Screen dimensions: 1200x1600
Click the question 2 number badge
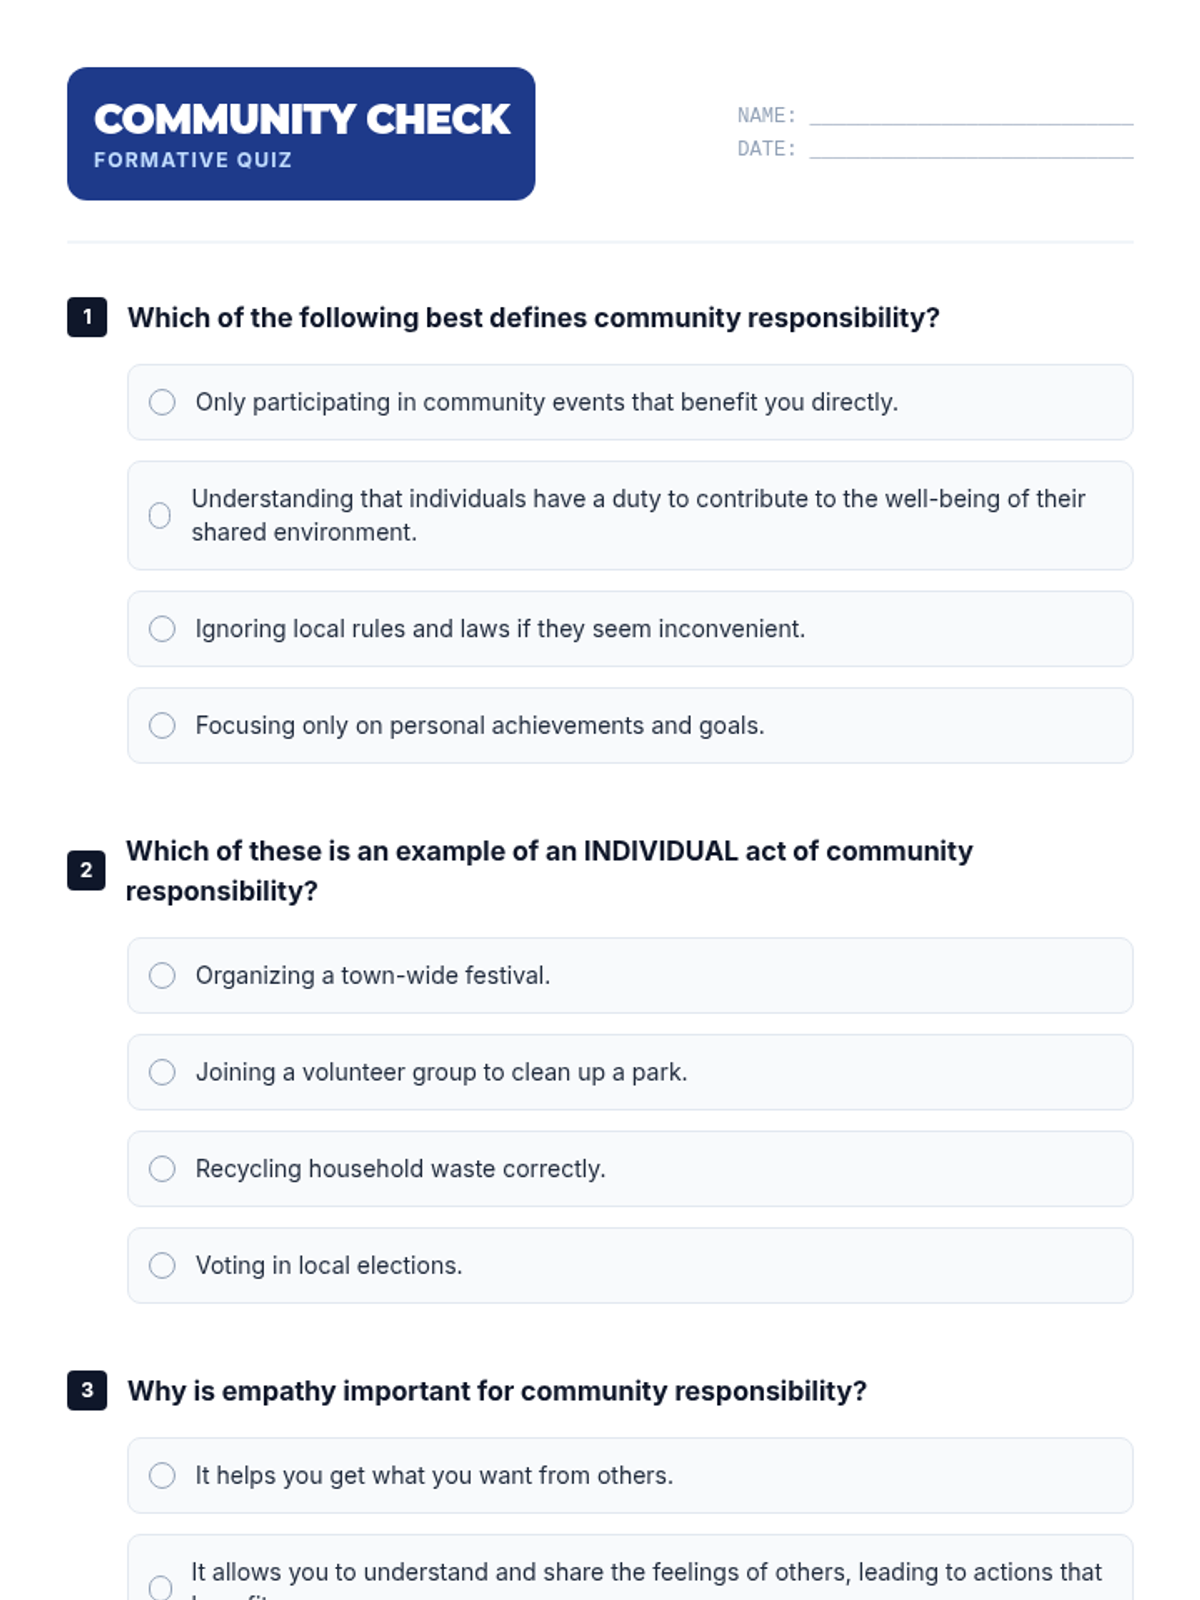click(86, 871)
